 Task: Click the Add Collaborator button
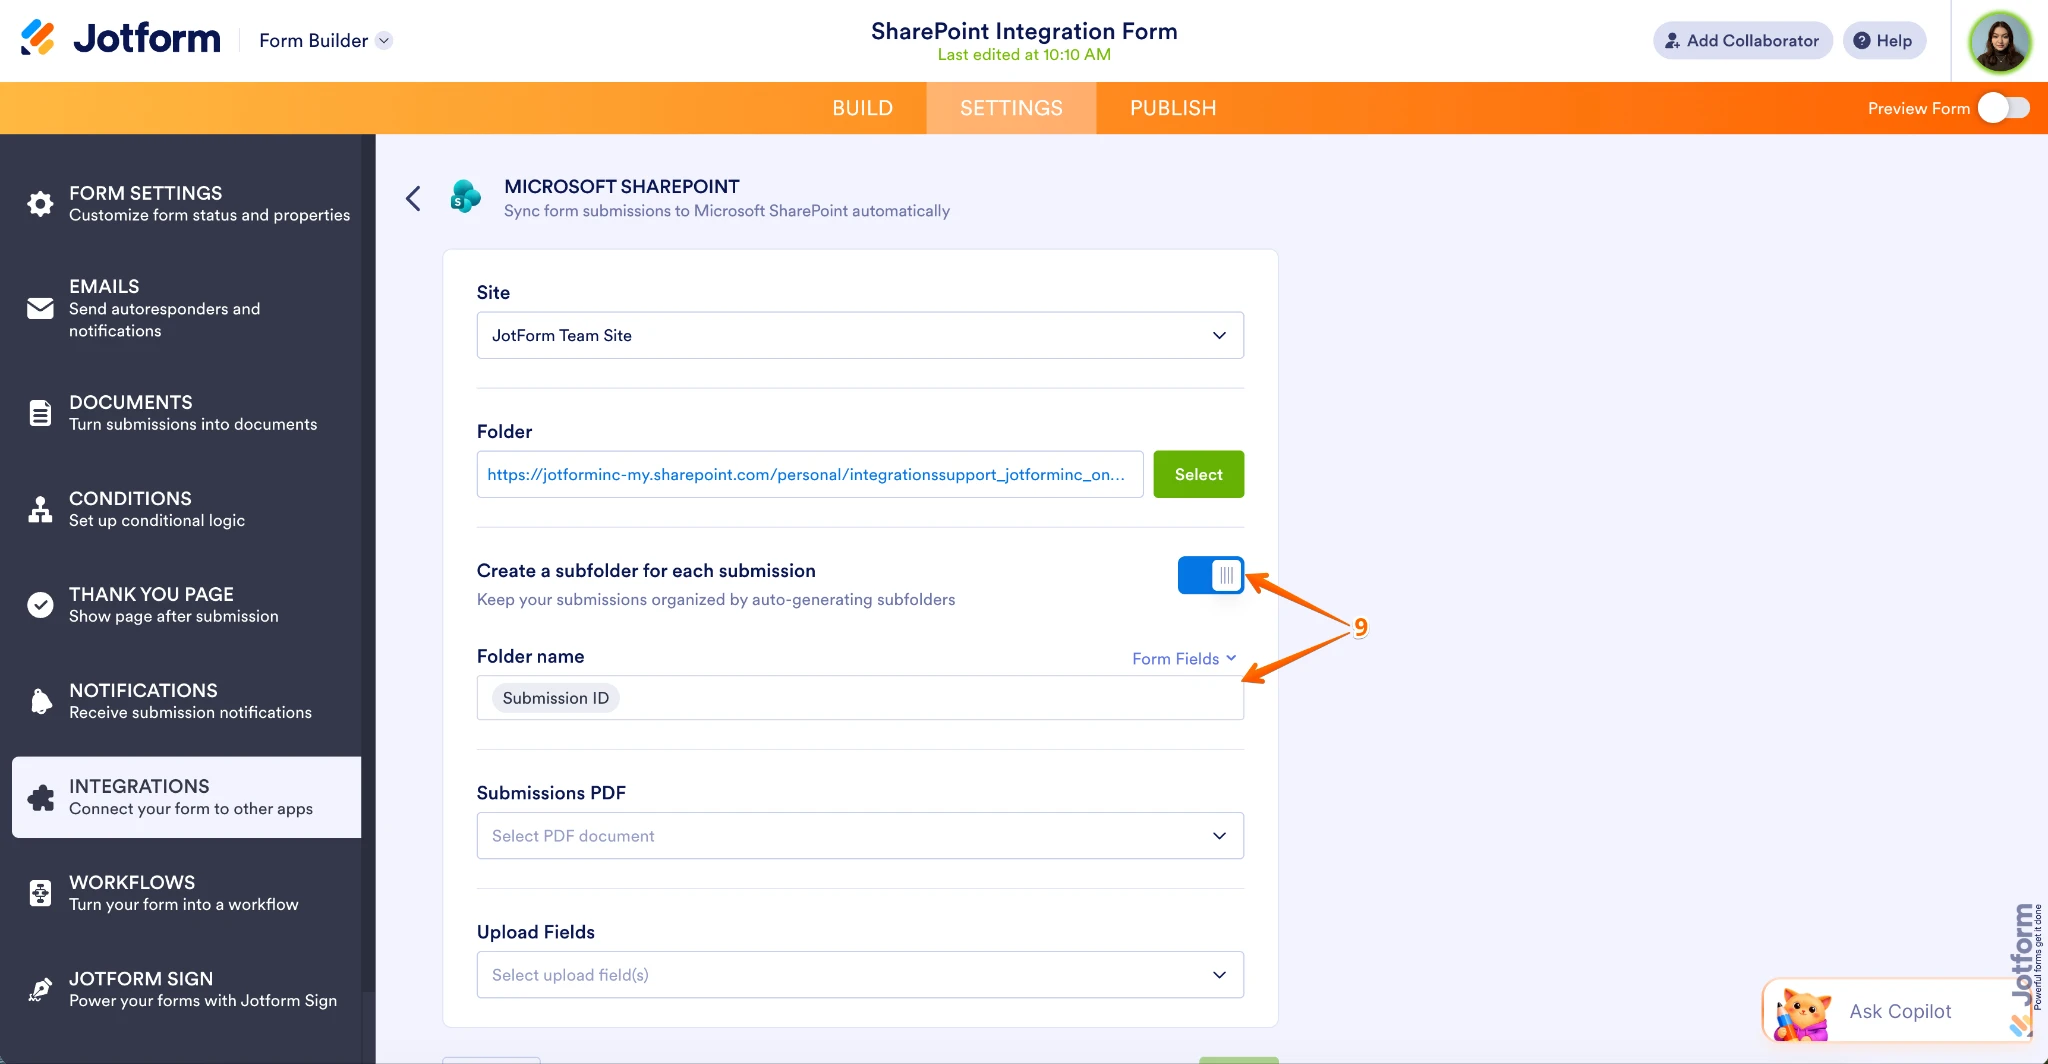(1742, 40)
